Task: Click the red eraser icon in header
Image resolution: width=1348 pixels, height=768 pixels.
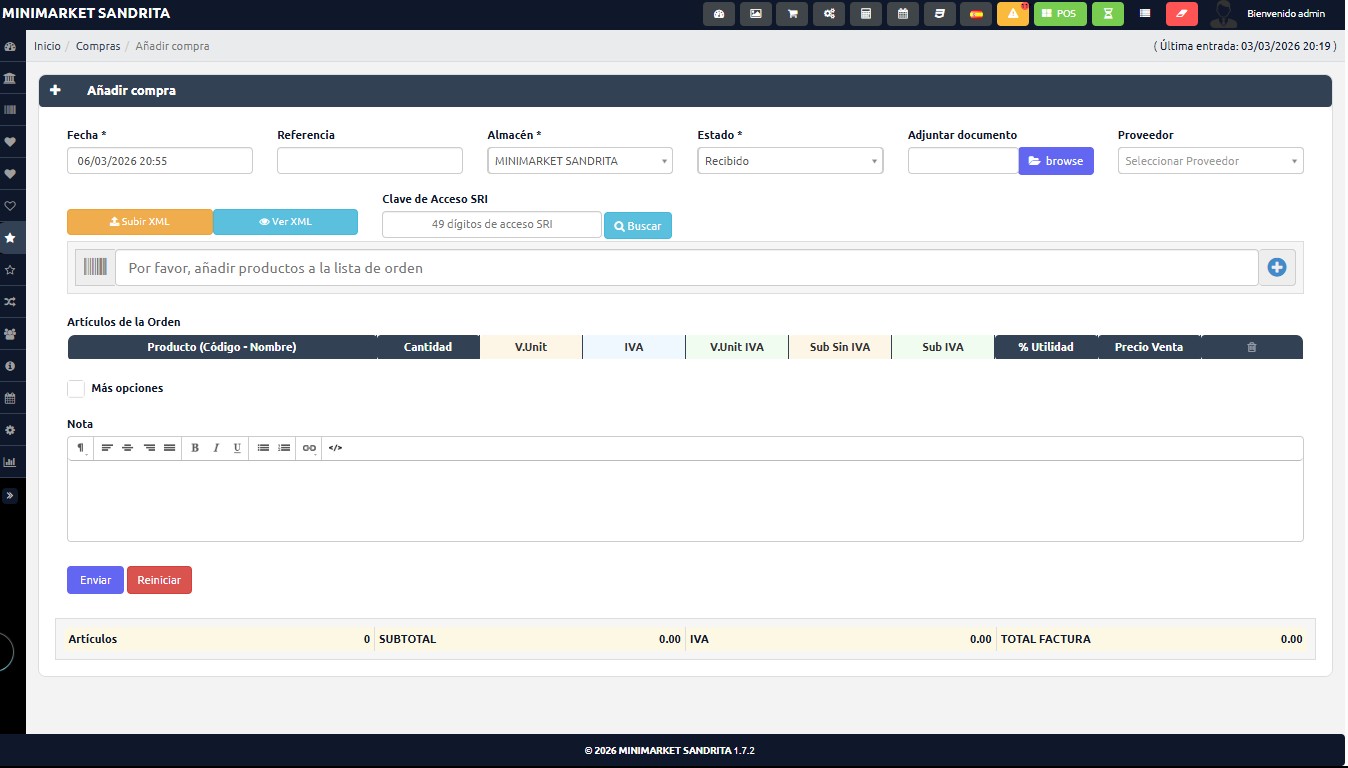Action: [x=1181, y=14]
